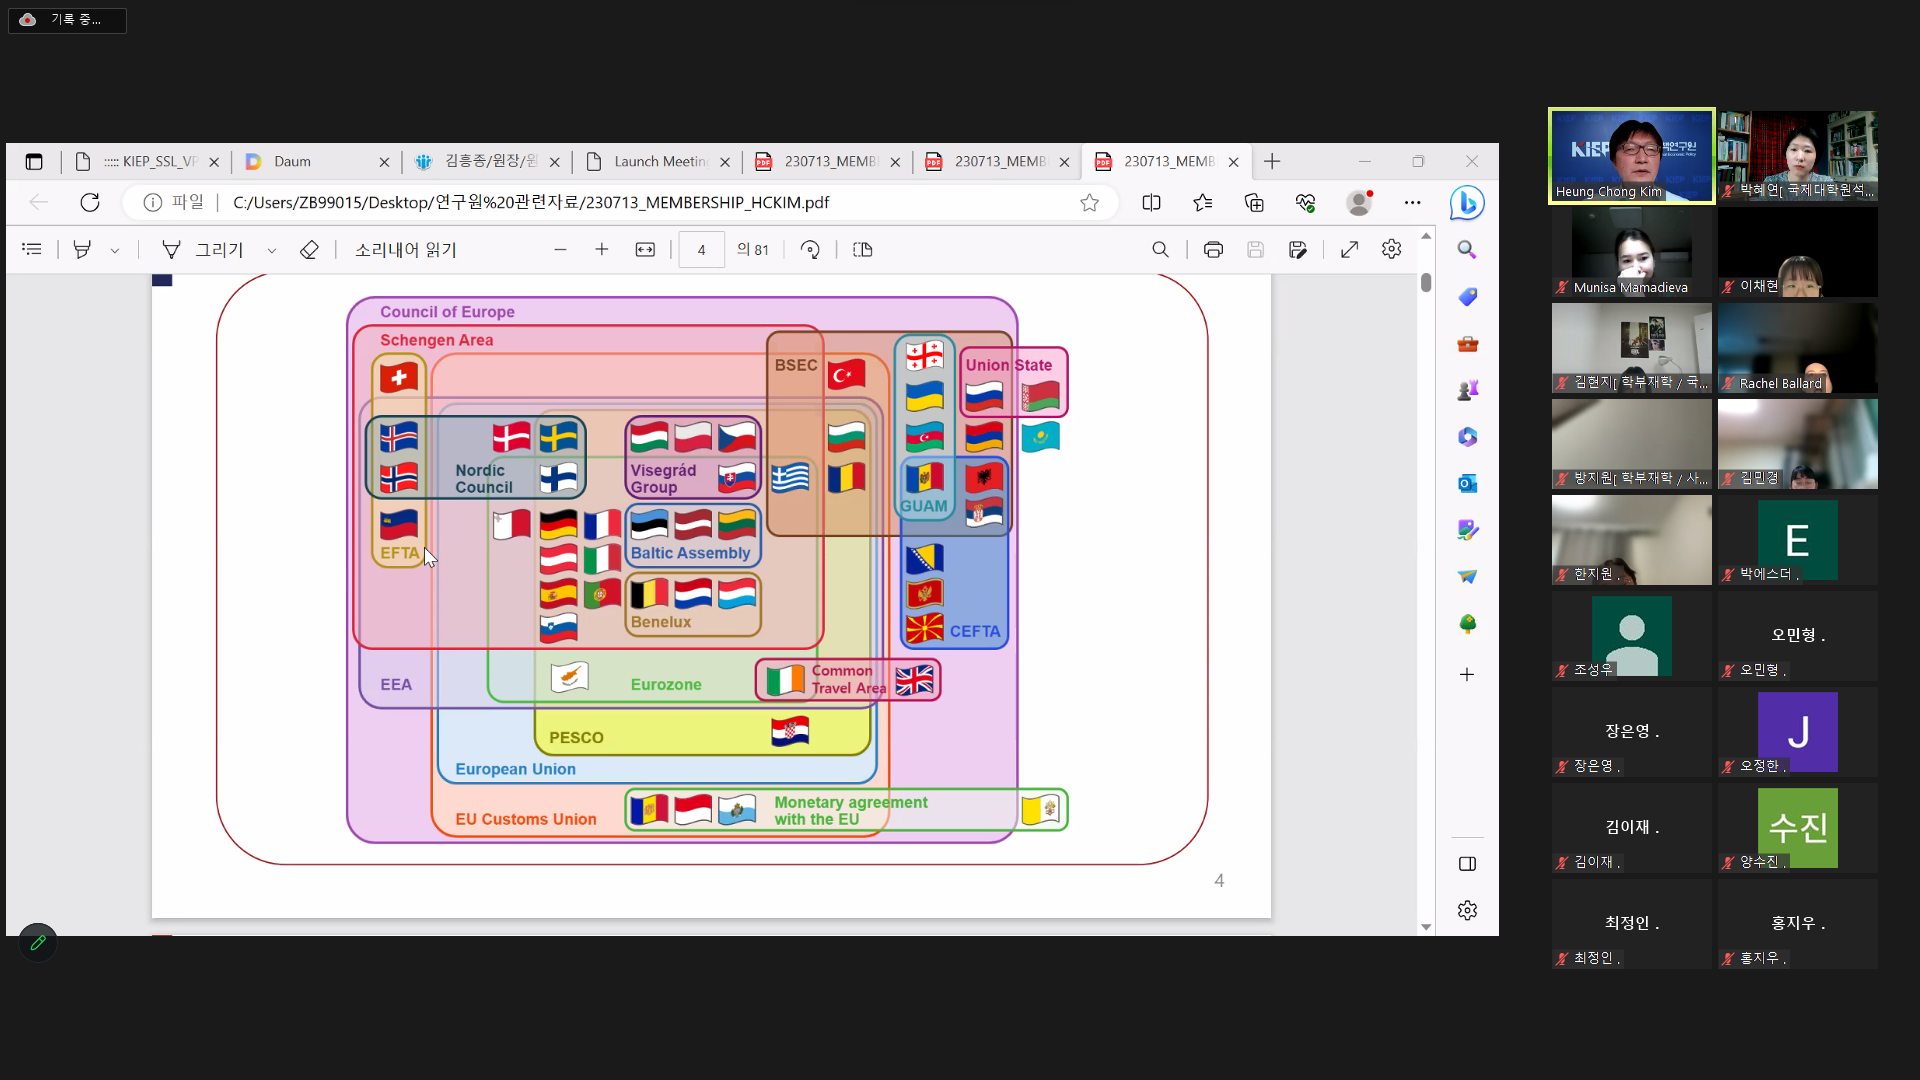Image resolution: width=1920 pixels, height=1080 pixels.
Task: Click the PDF rotate page icon
Action: point(810,250)
